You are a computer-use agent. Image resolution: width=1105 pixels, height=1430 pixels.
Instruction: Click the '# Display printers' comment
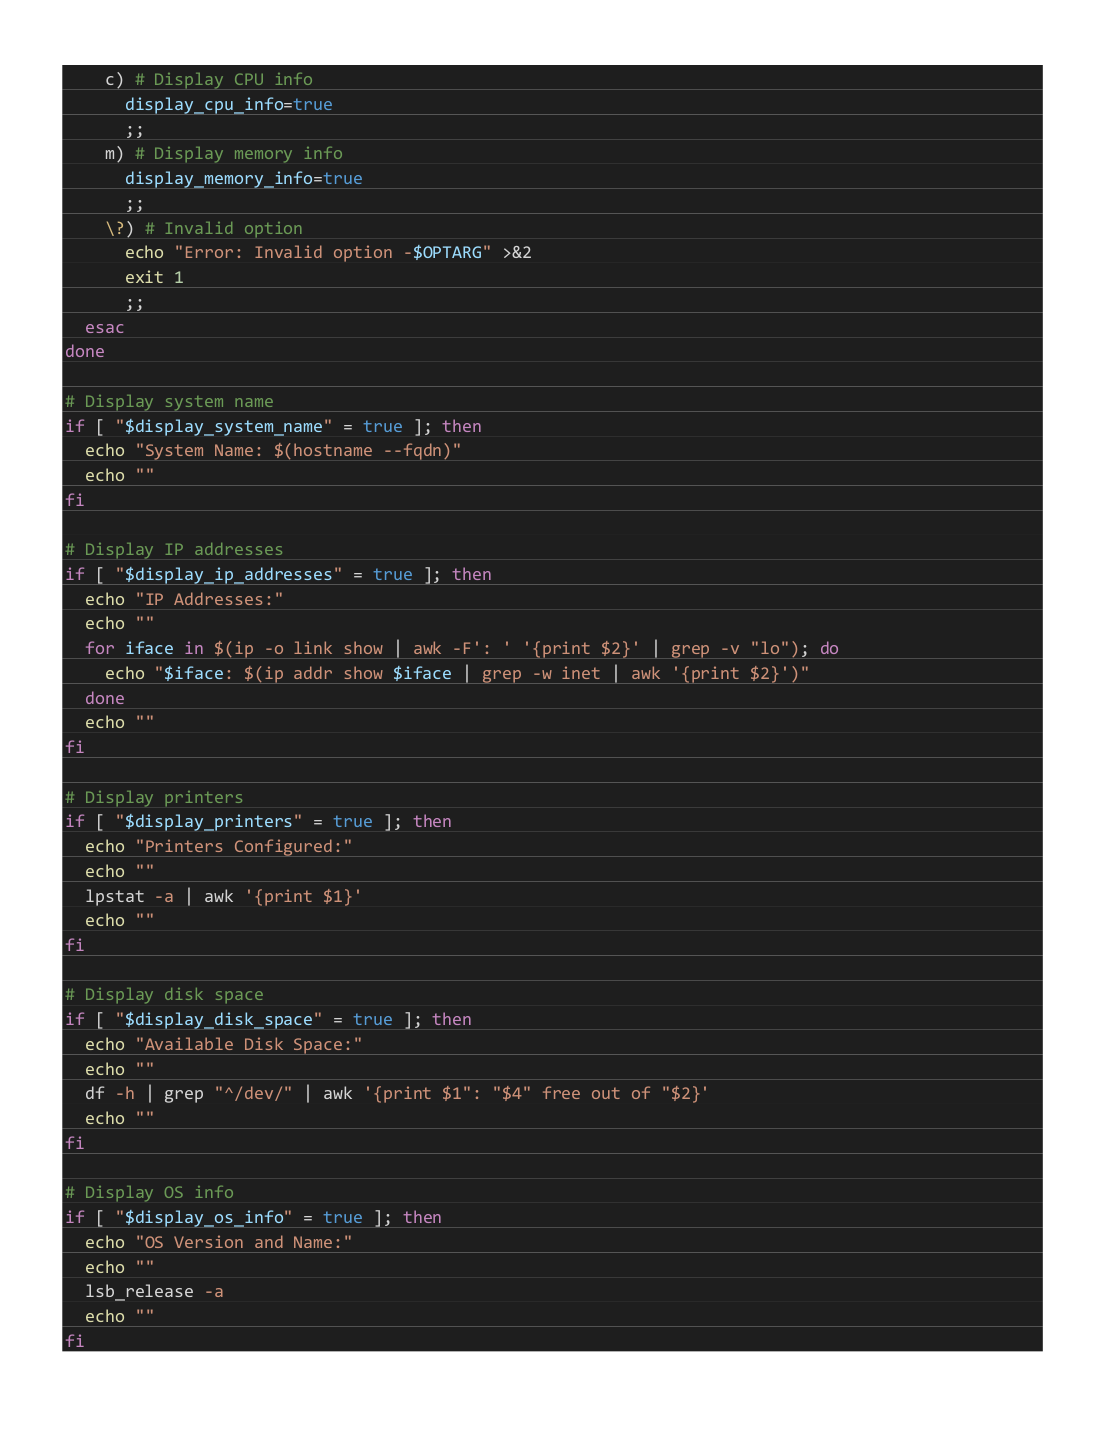click(x=154, y=797)
